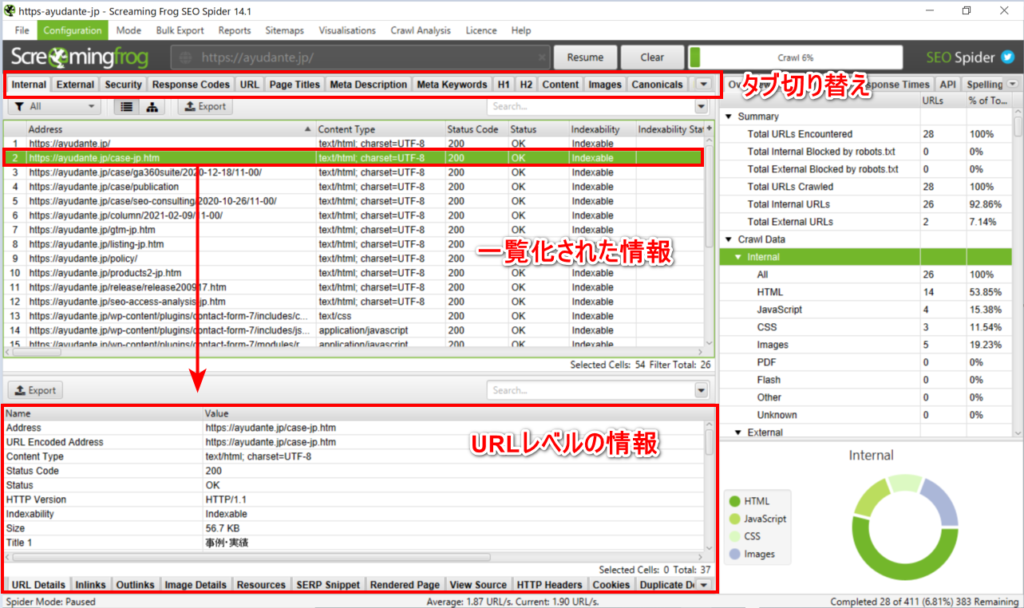Screen dimensions: 1024x608
Task: Open more tabs dropdown after Canonicals
Action: (703, 84)
